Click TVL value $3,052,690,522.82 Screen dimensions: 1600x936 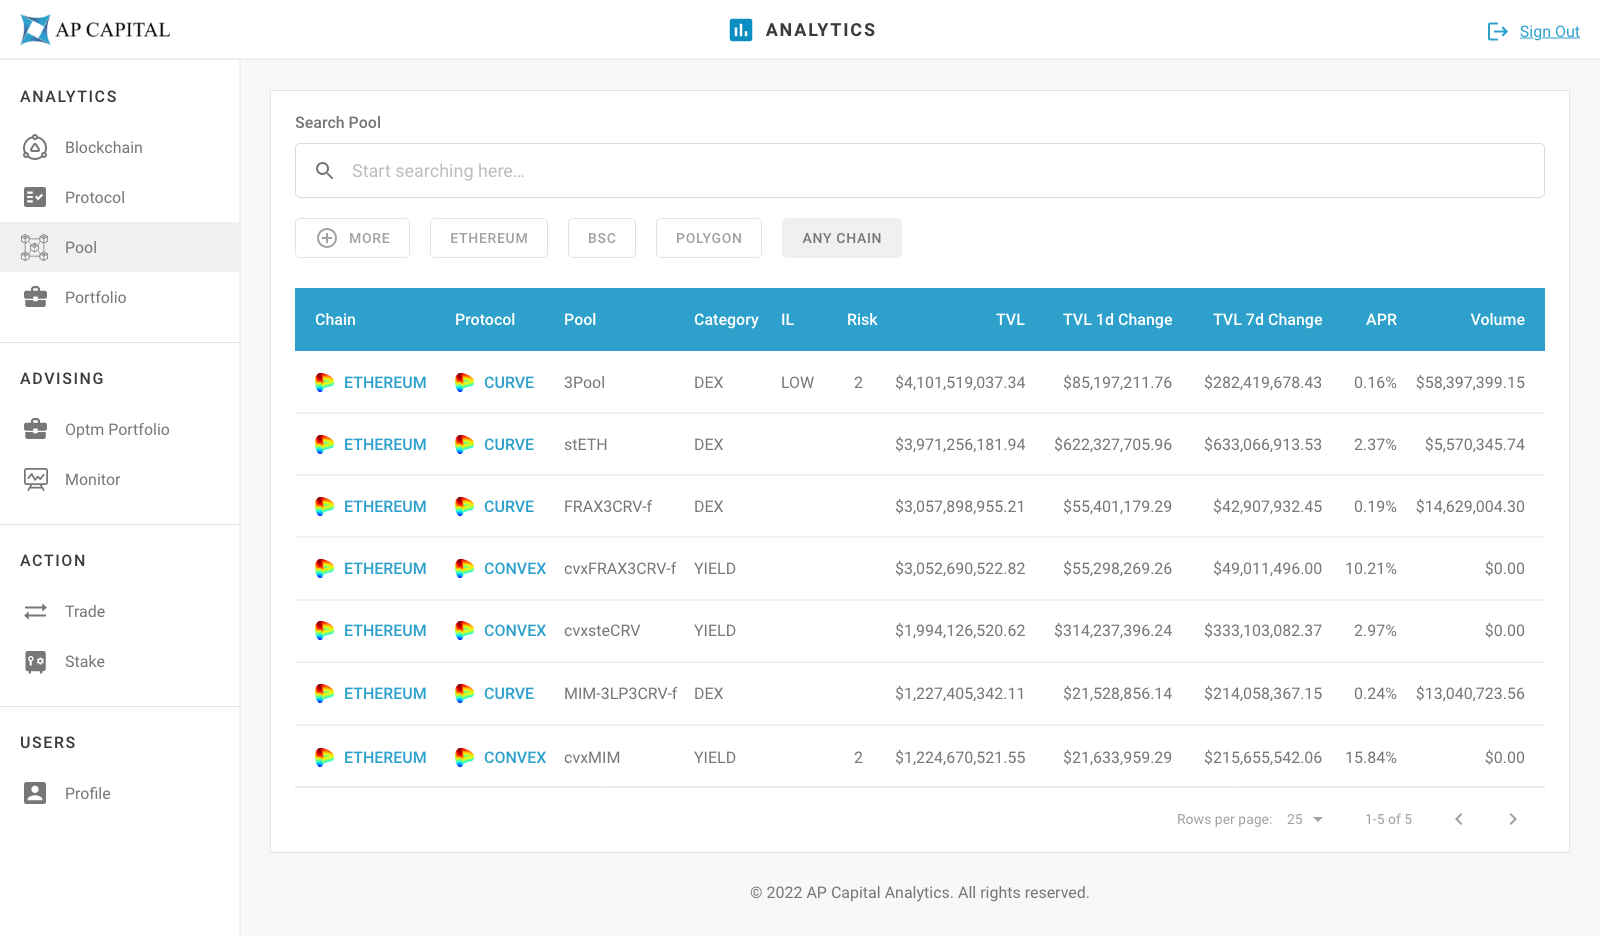960,568
